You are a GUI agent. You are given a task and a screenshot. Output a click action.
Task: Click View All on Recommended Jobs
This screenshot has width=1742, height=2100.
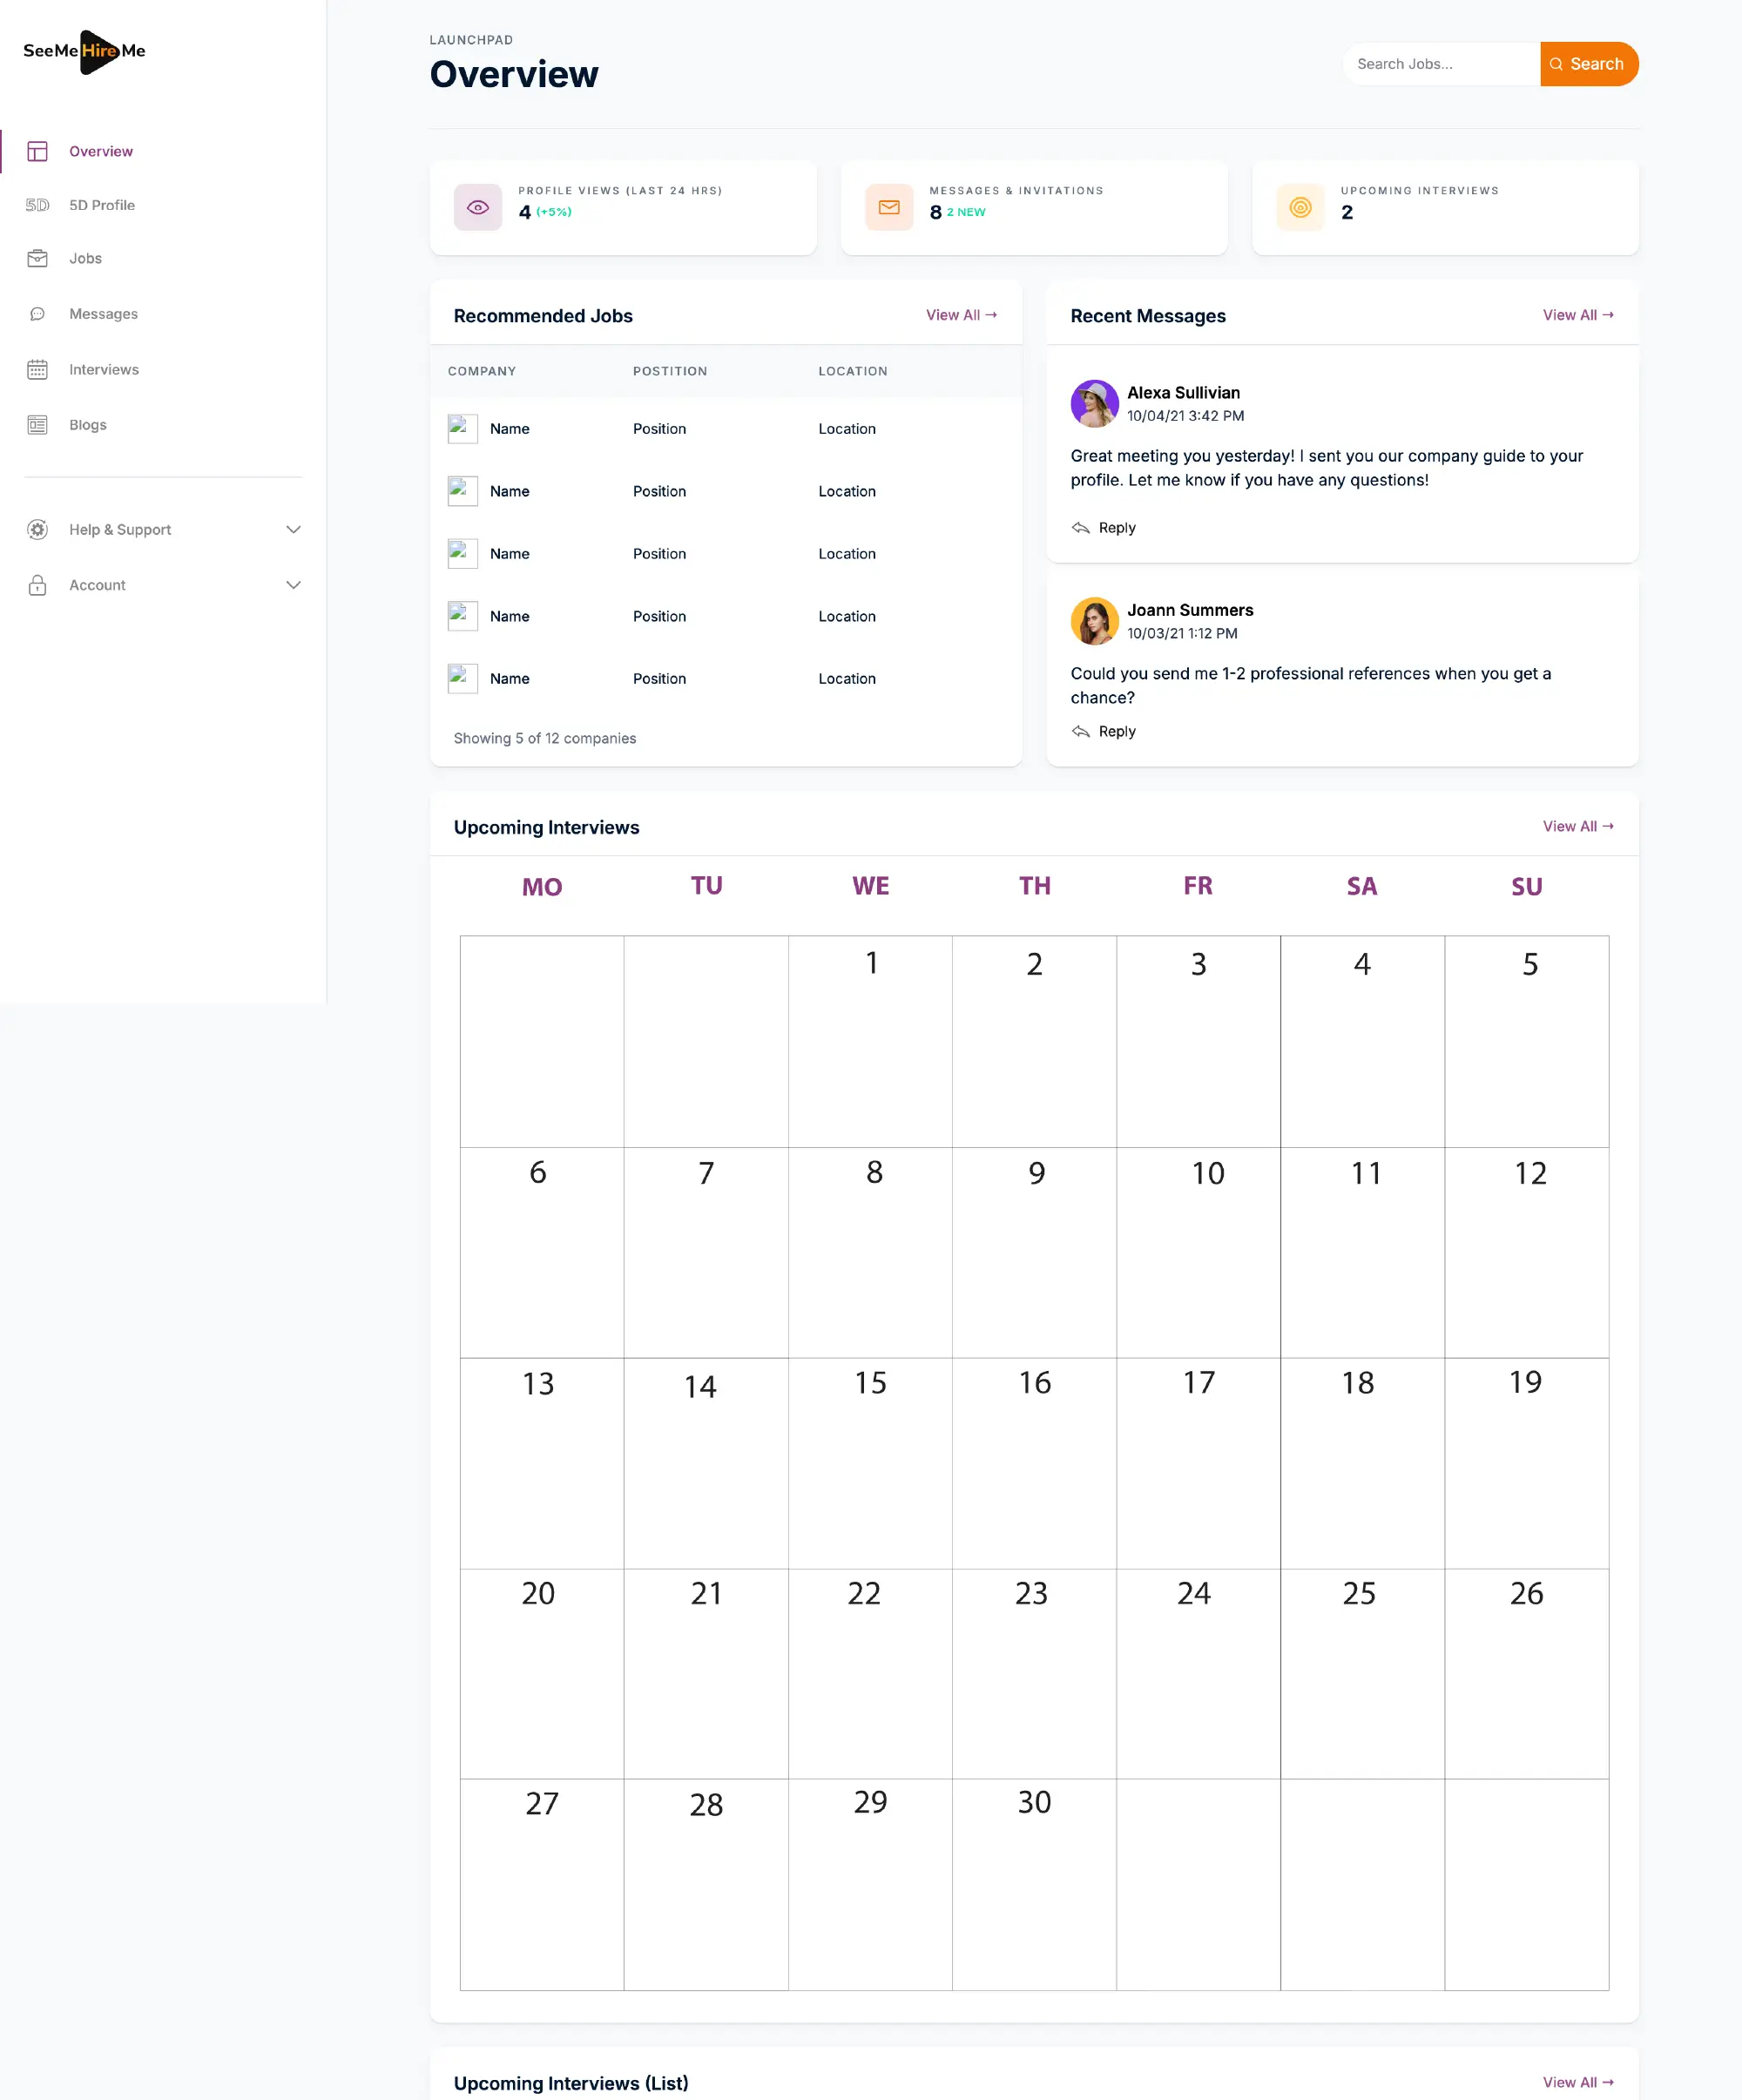tap(961, 314)
